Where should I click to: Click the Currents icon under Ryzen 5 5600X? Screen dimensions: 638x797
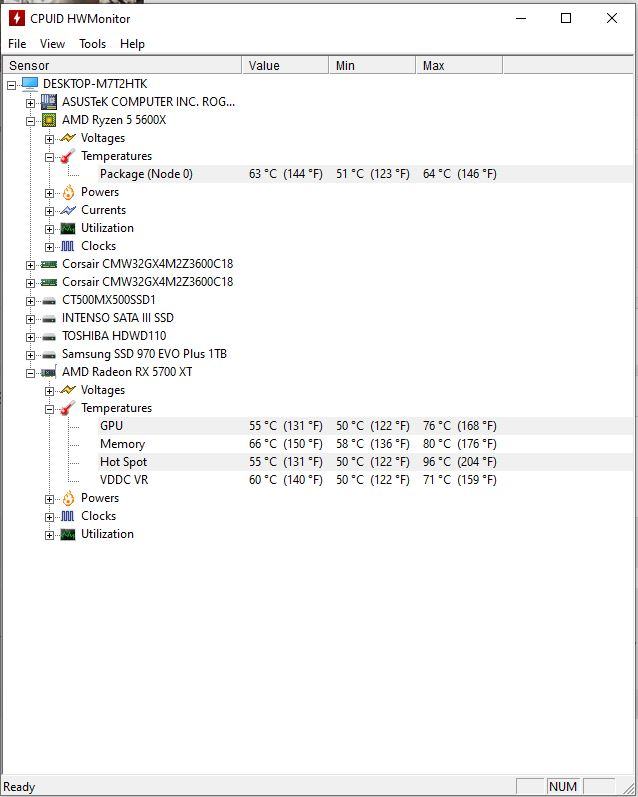tap(68, 210)
